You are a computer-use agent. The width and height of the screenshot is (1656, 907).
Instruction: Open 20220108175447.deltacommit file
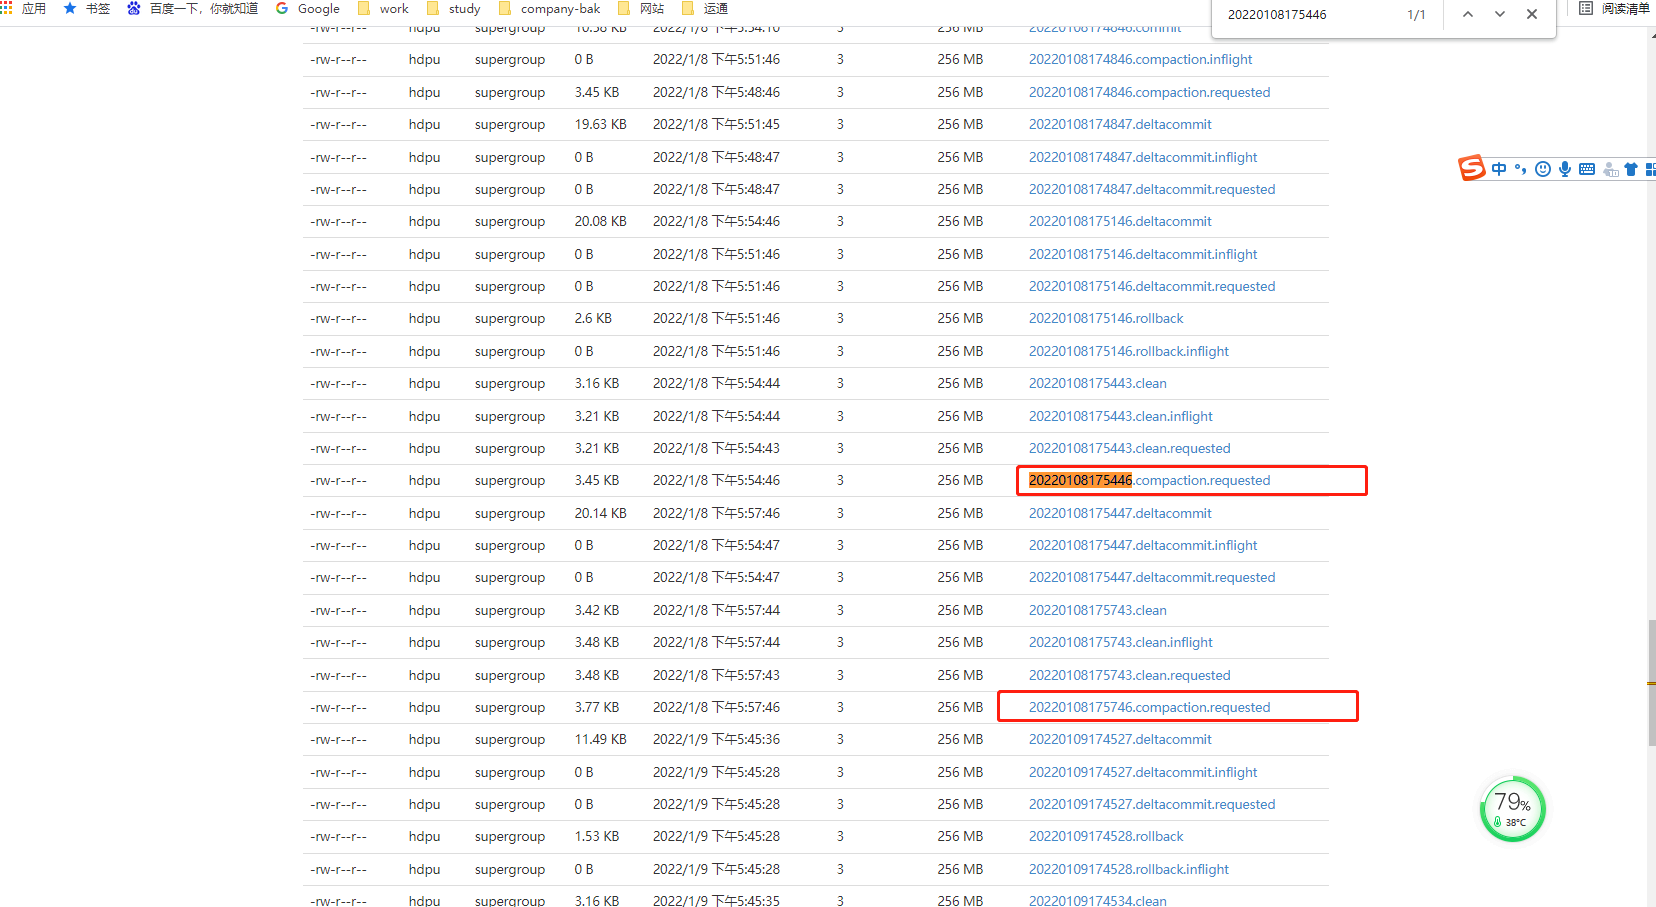[x=1120, y=513]
